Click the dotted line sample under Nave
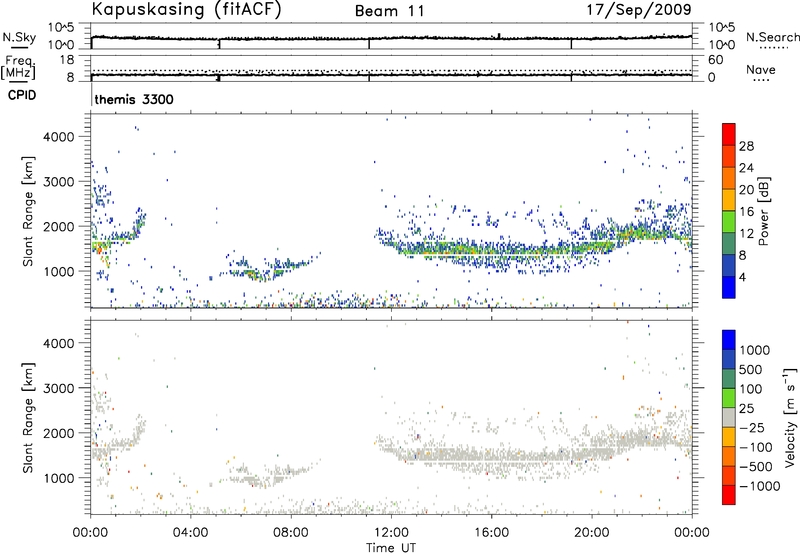This screenshot has height=554, width=800. [761, 81]
